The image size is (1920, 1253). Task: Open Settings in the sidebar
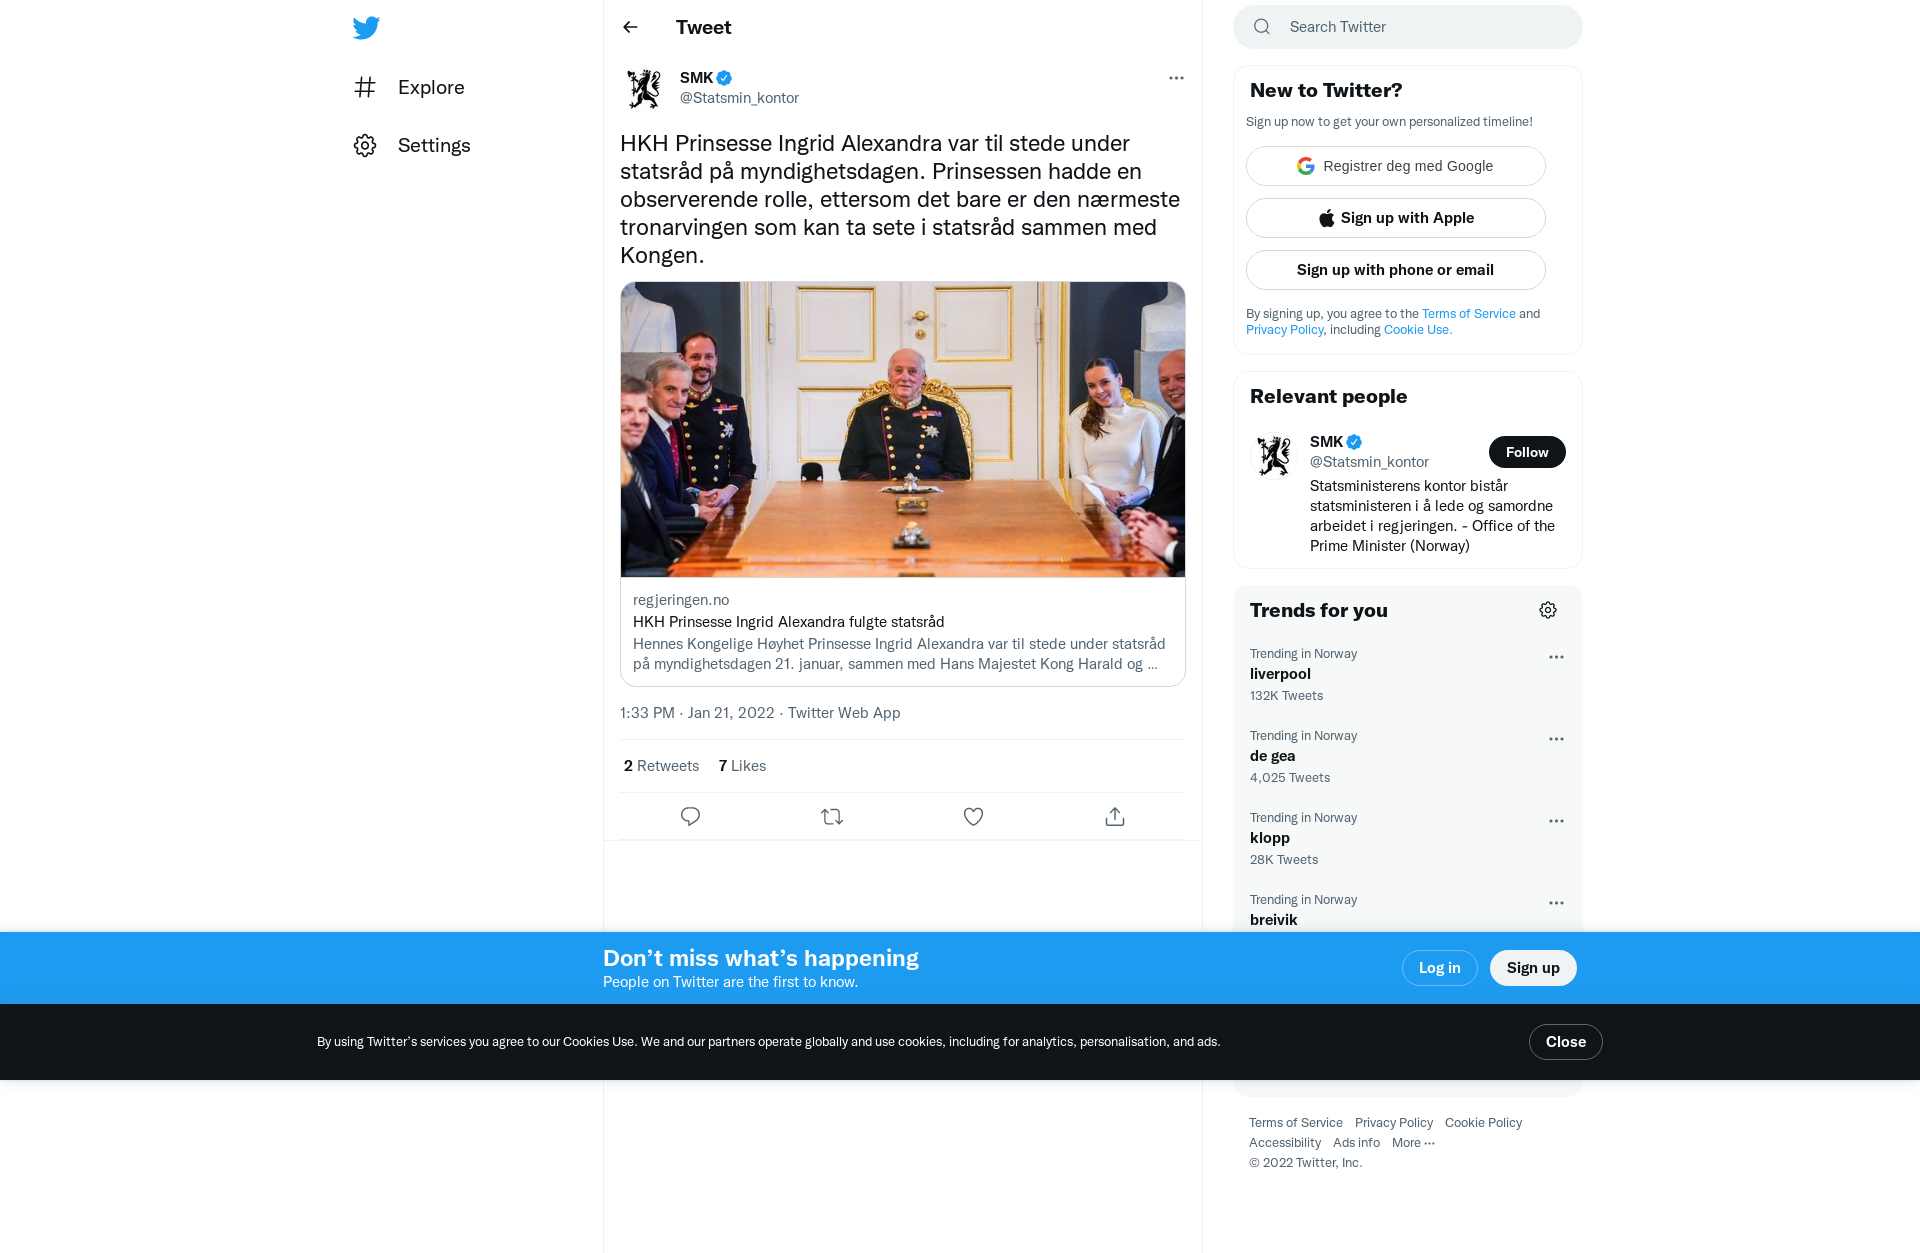[x=412, y=145]
